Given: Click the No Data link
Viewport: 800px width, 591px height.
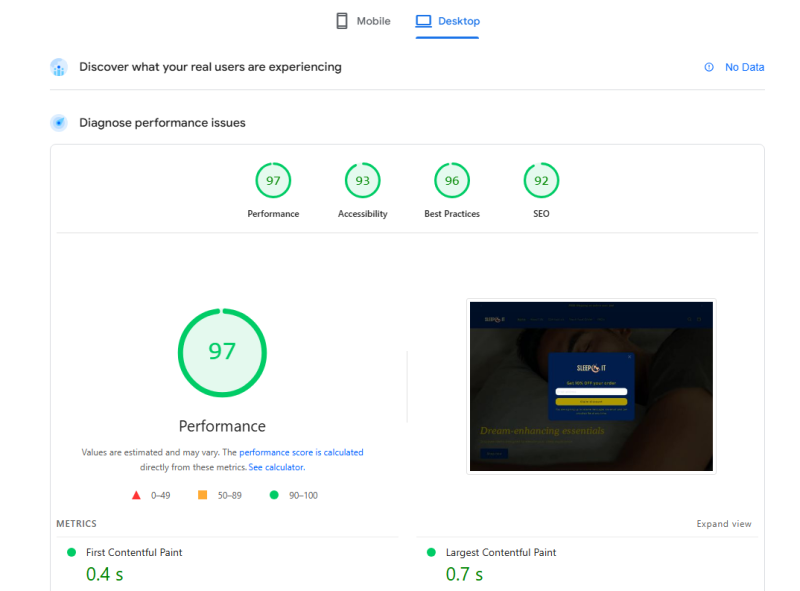Looking at the screenshot, I should point(744,67).
